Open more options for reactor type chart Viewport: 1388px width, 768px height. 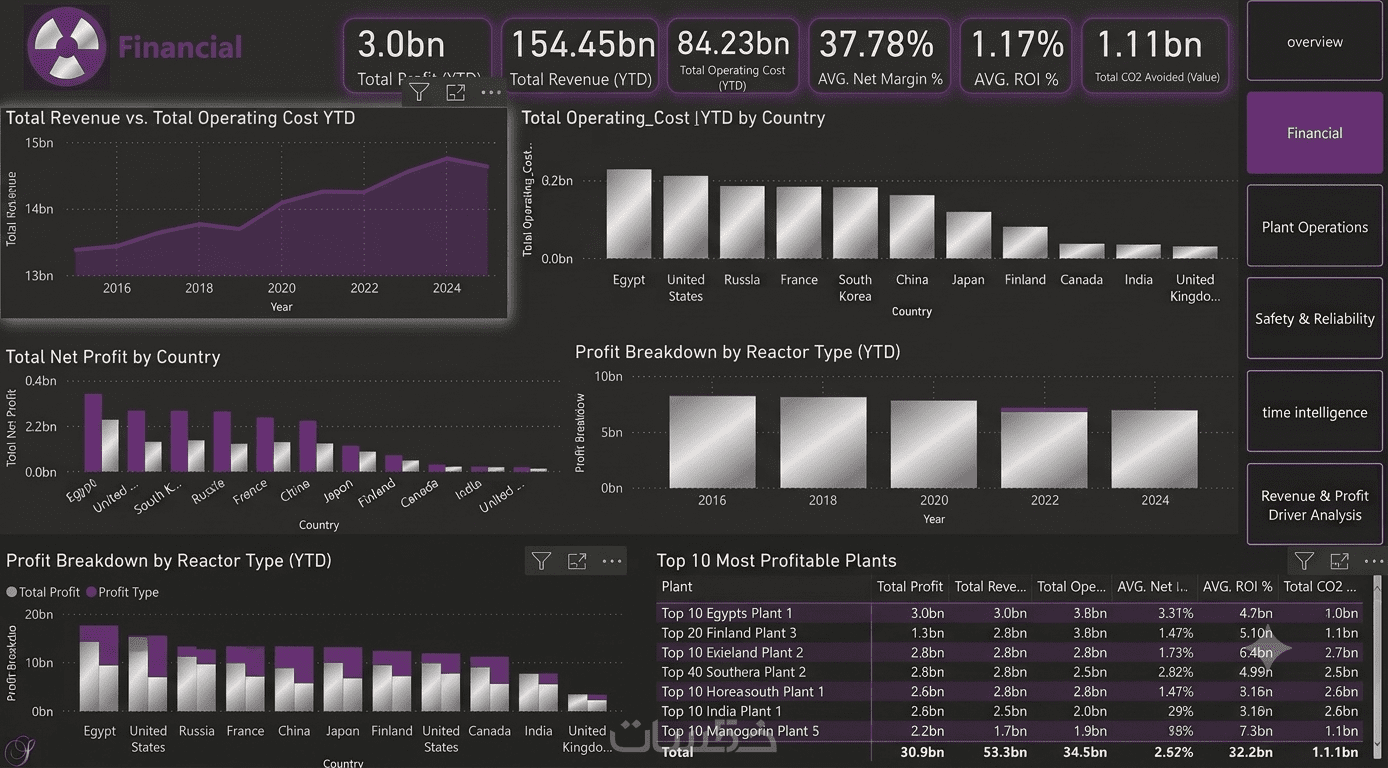612,561
